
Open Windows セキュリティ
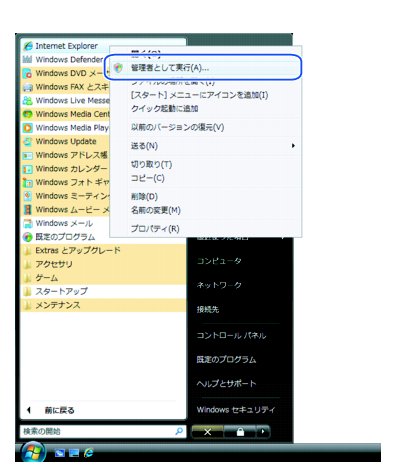[236, 410]
